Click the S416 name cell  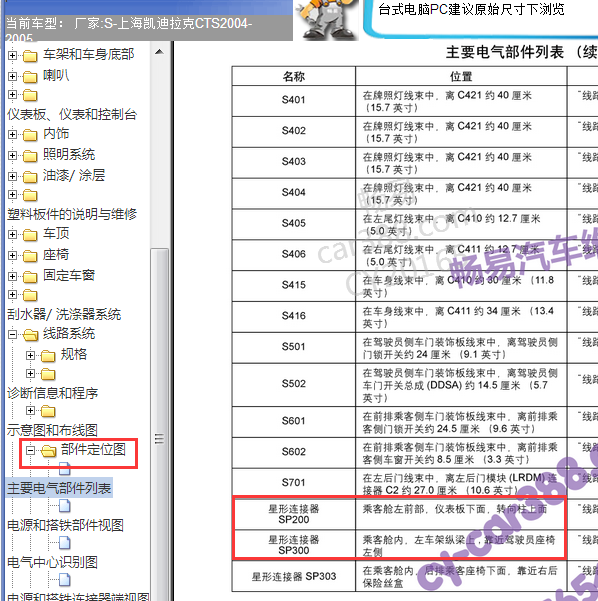tap(294, 317)
